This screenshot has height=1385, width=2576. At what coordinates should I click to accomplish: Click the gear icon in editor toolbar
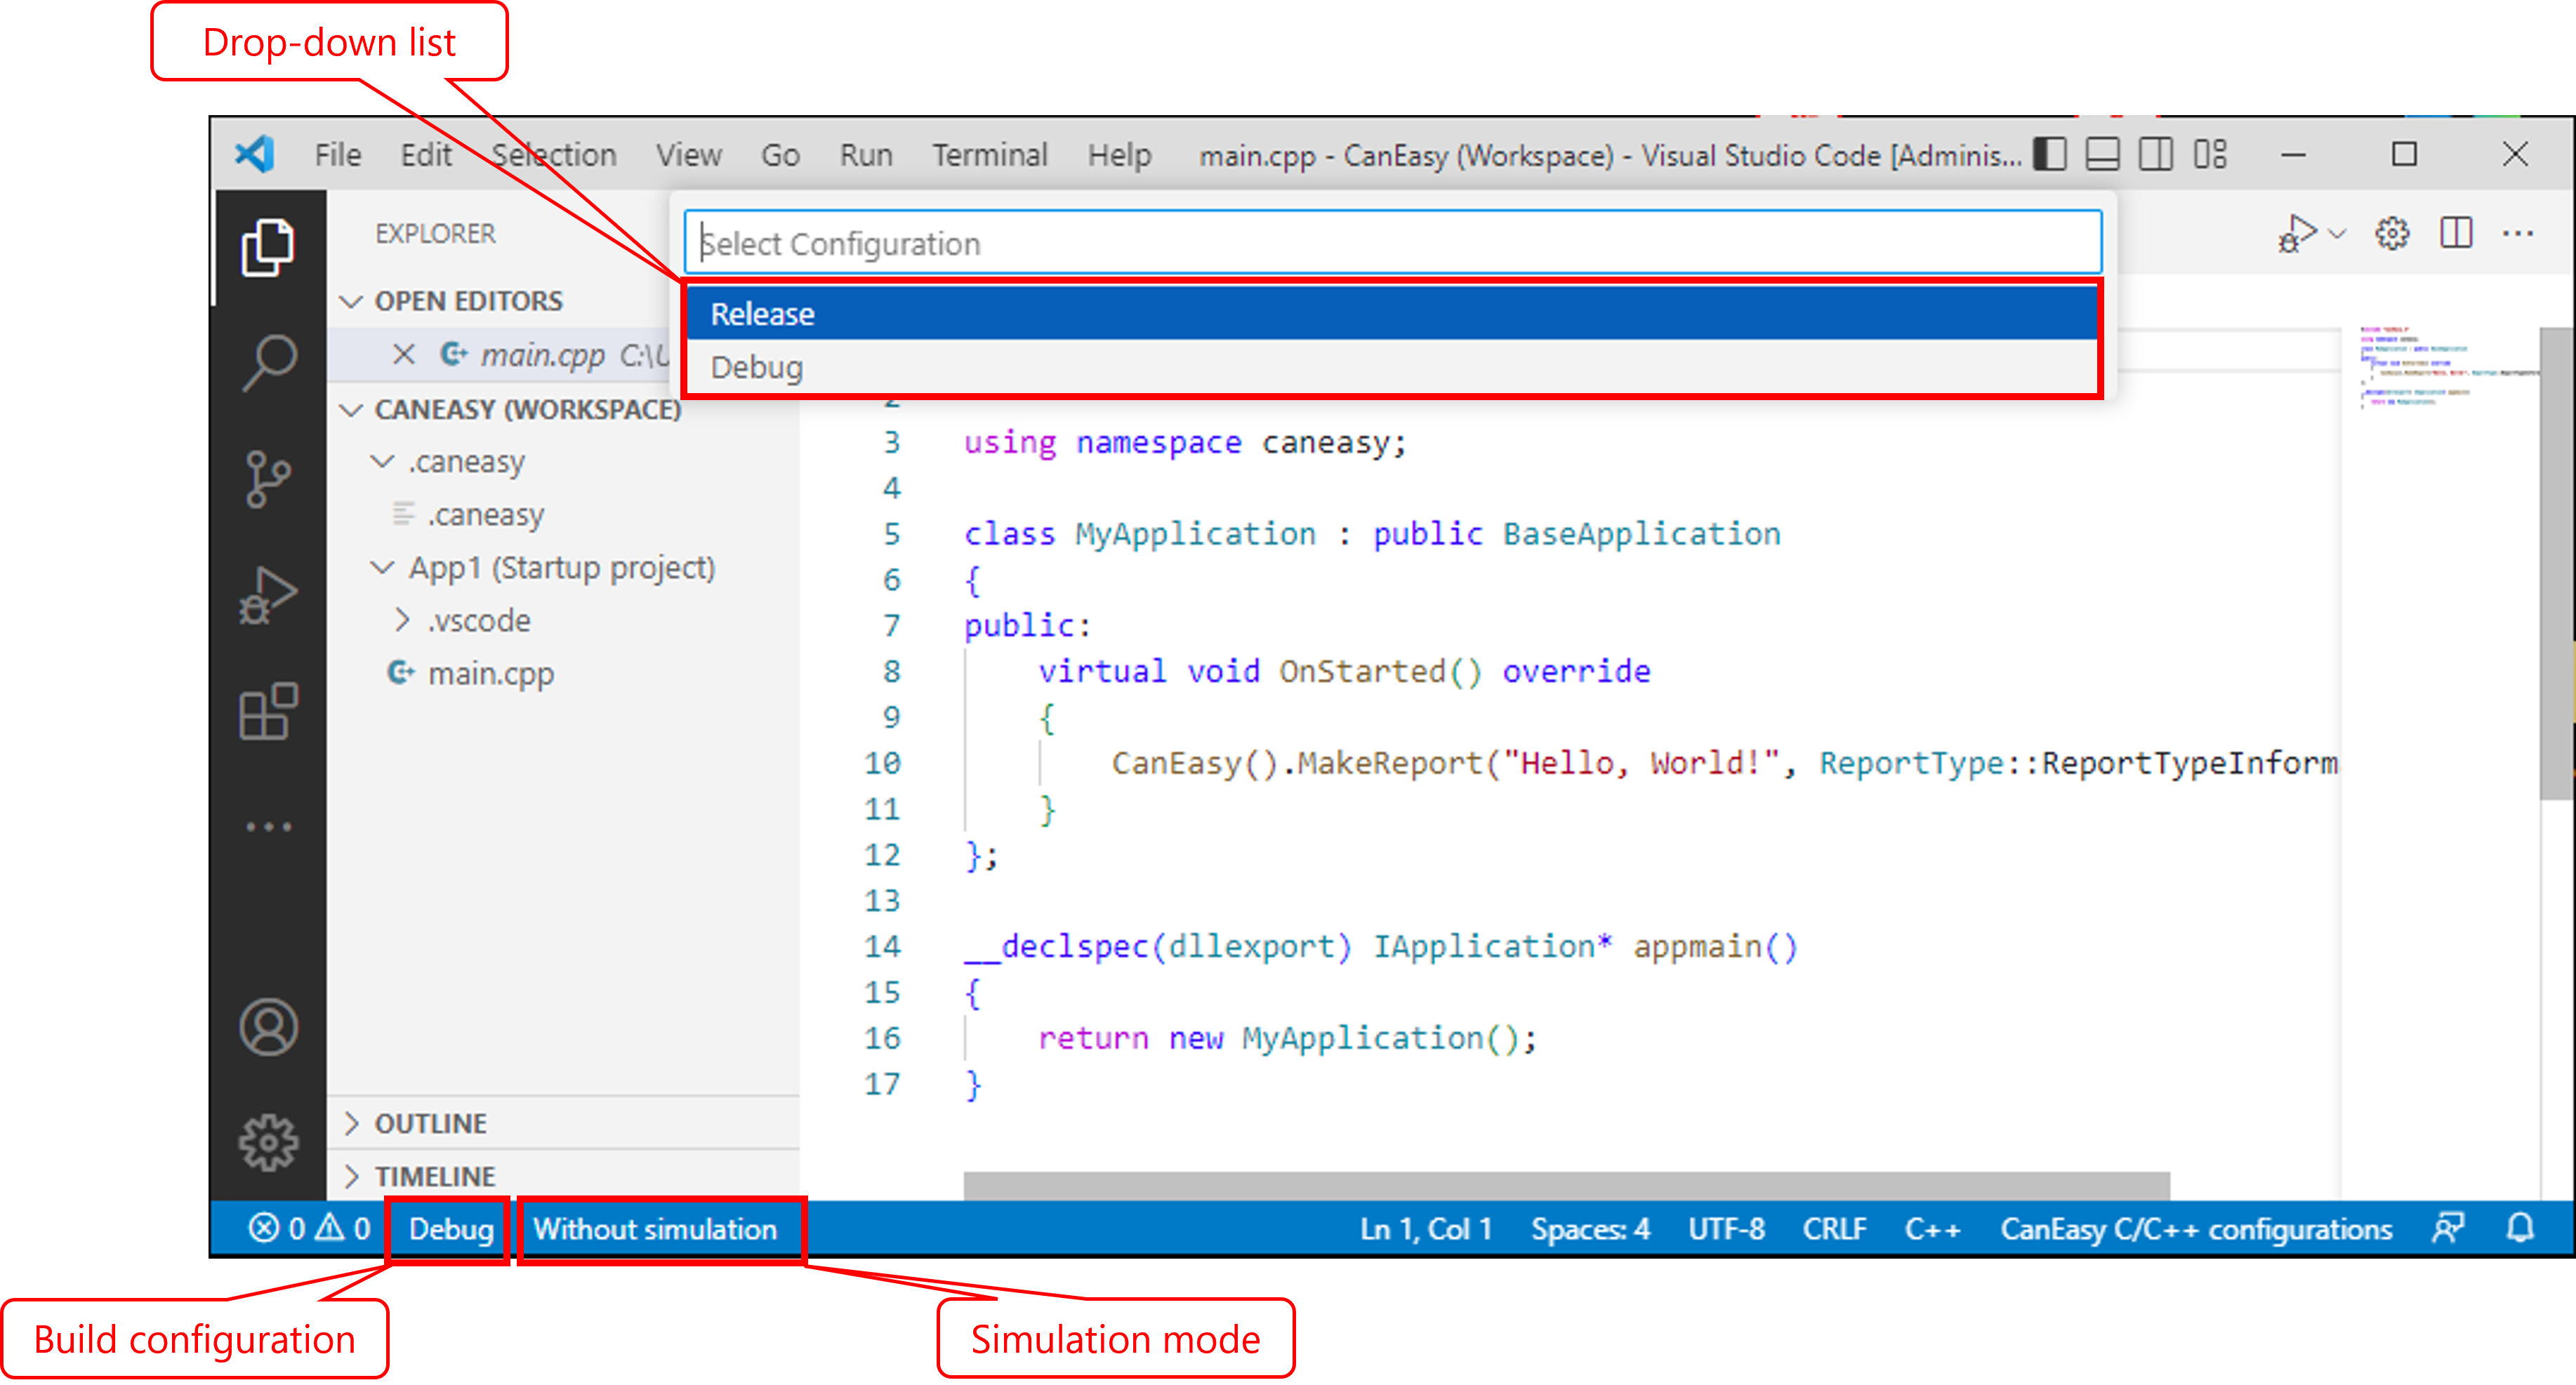click(2391, 234)
